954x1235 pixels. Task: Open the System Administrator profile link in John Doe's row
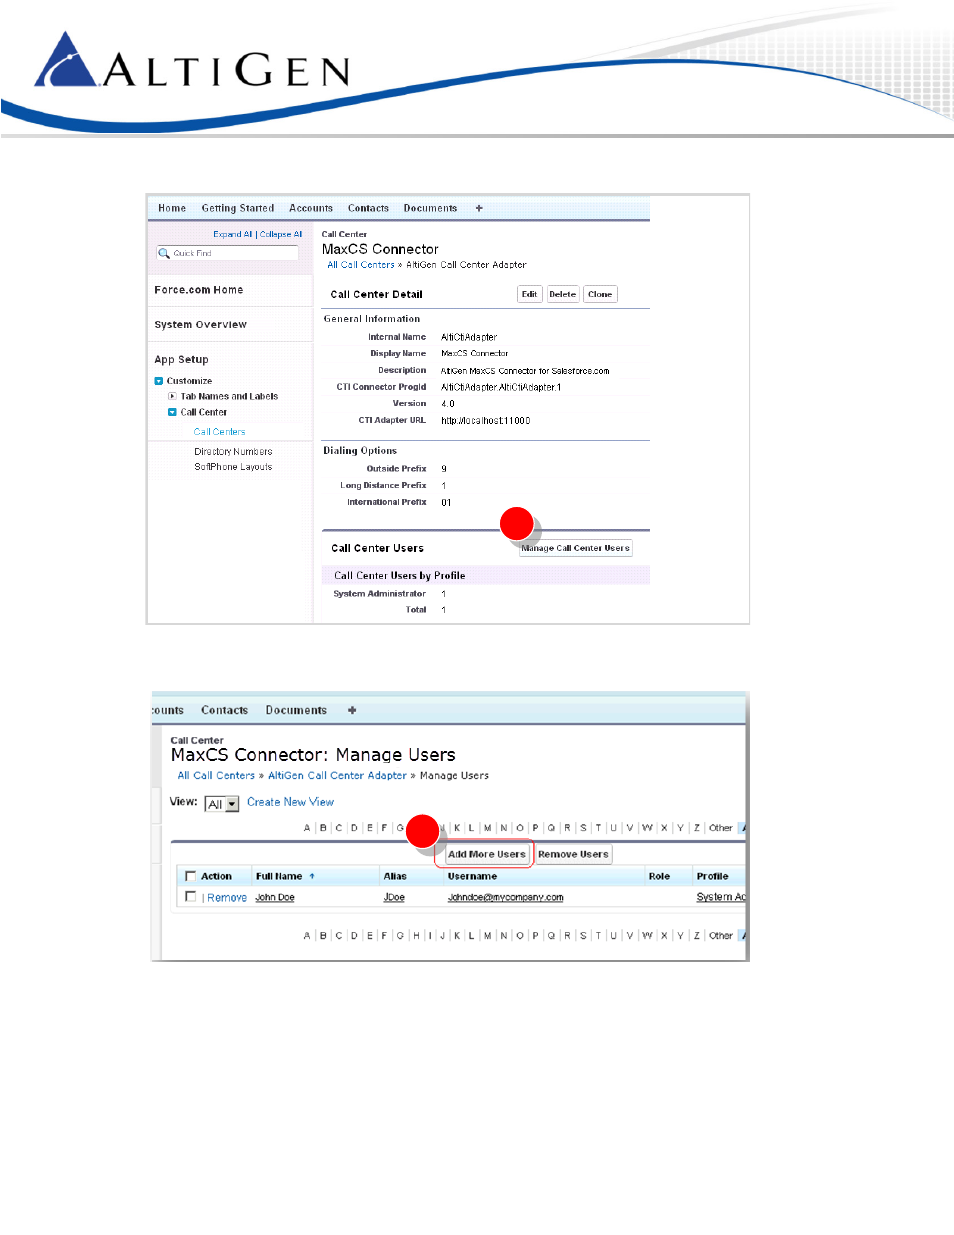[721, 898]
